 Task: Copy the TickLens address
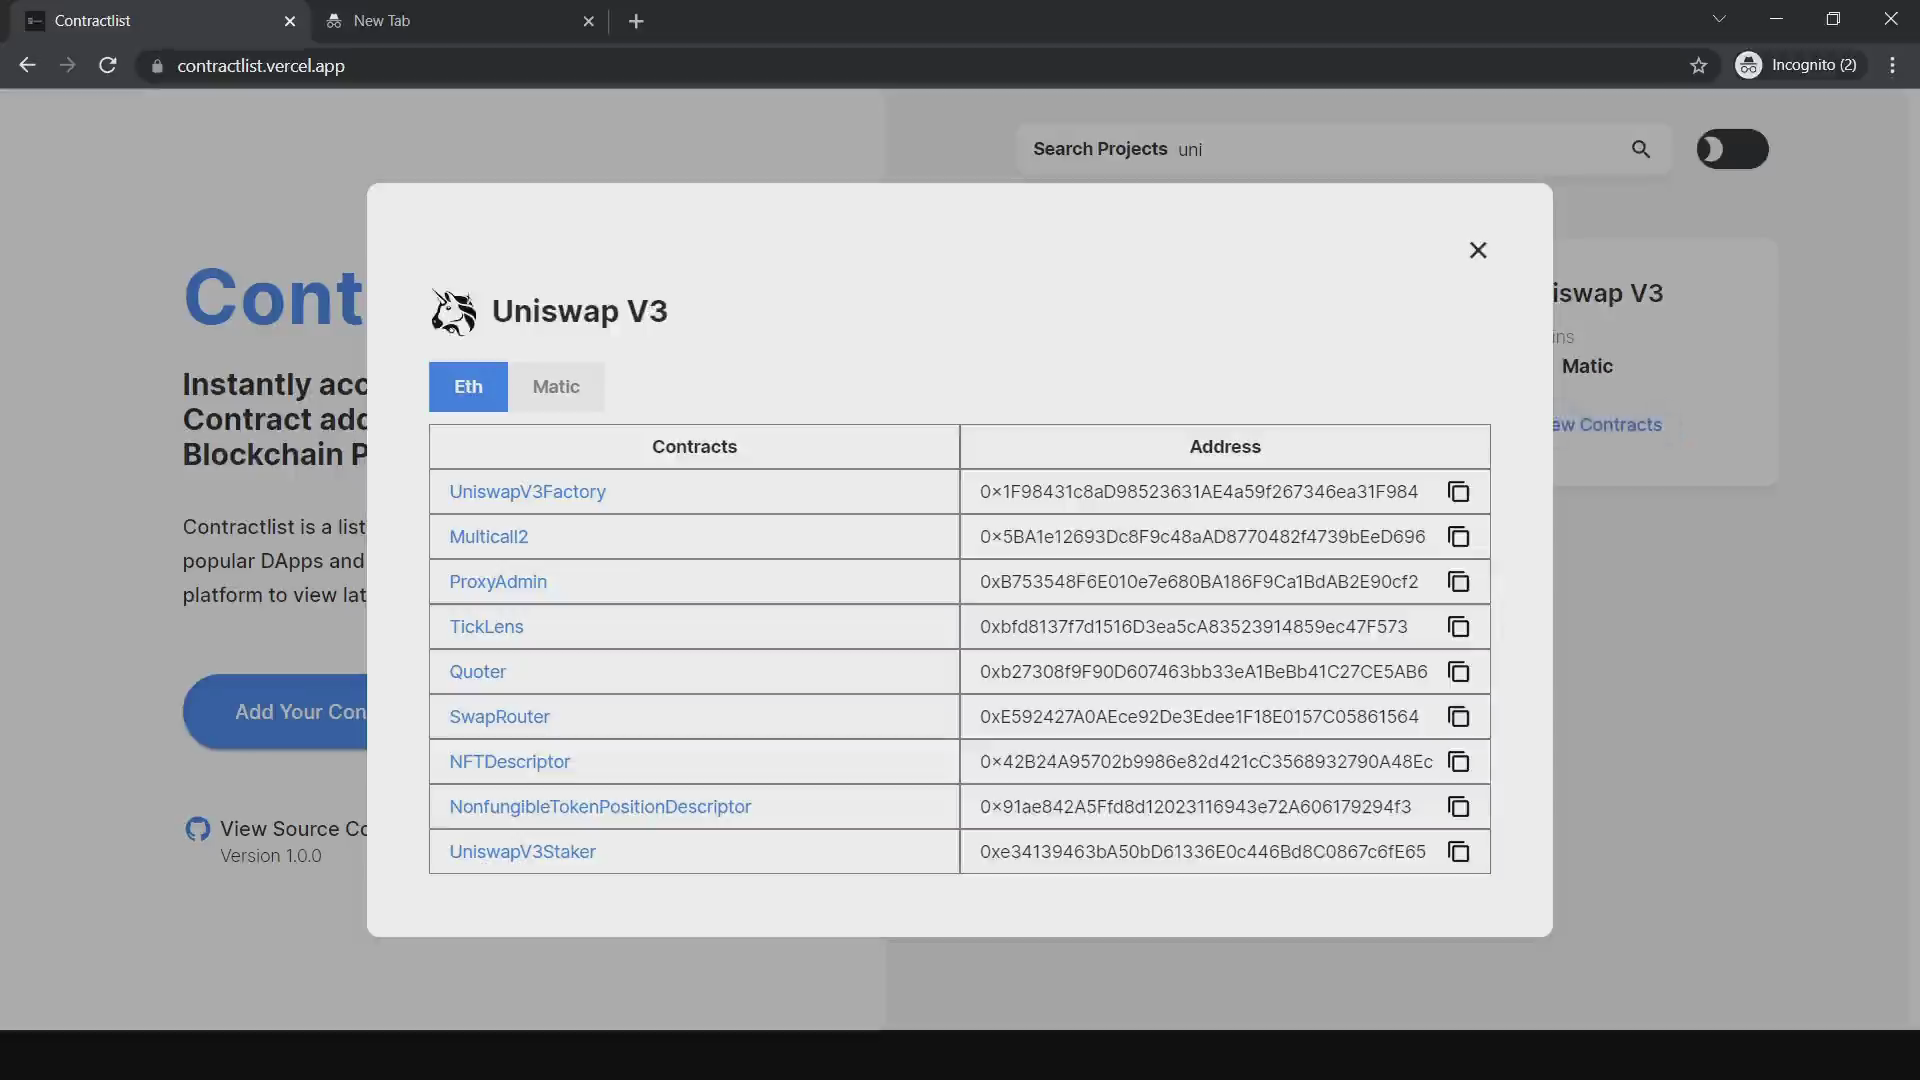coord(1459,627)
